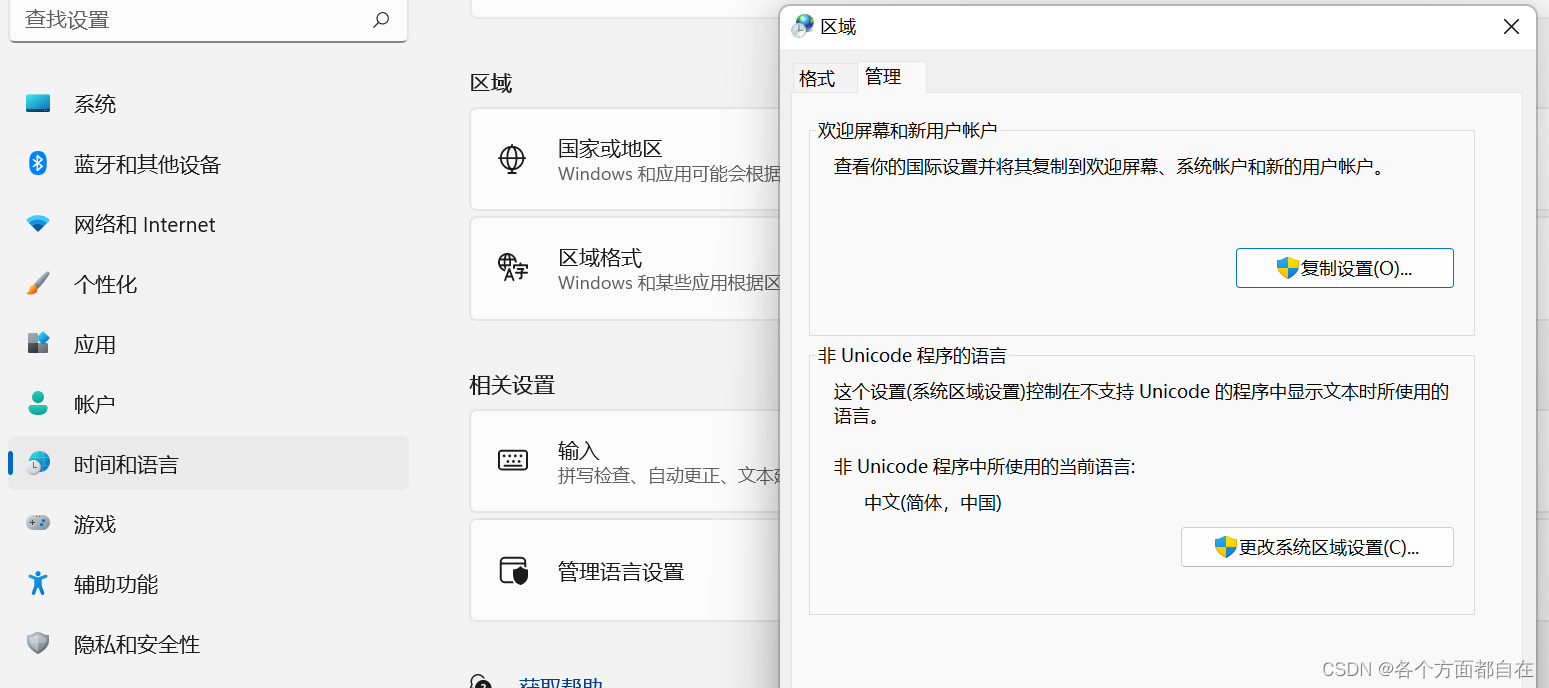Click the globe icon beside 国家或地区
This screenshot has width=1549, height=688.
(512, 160)
